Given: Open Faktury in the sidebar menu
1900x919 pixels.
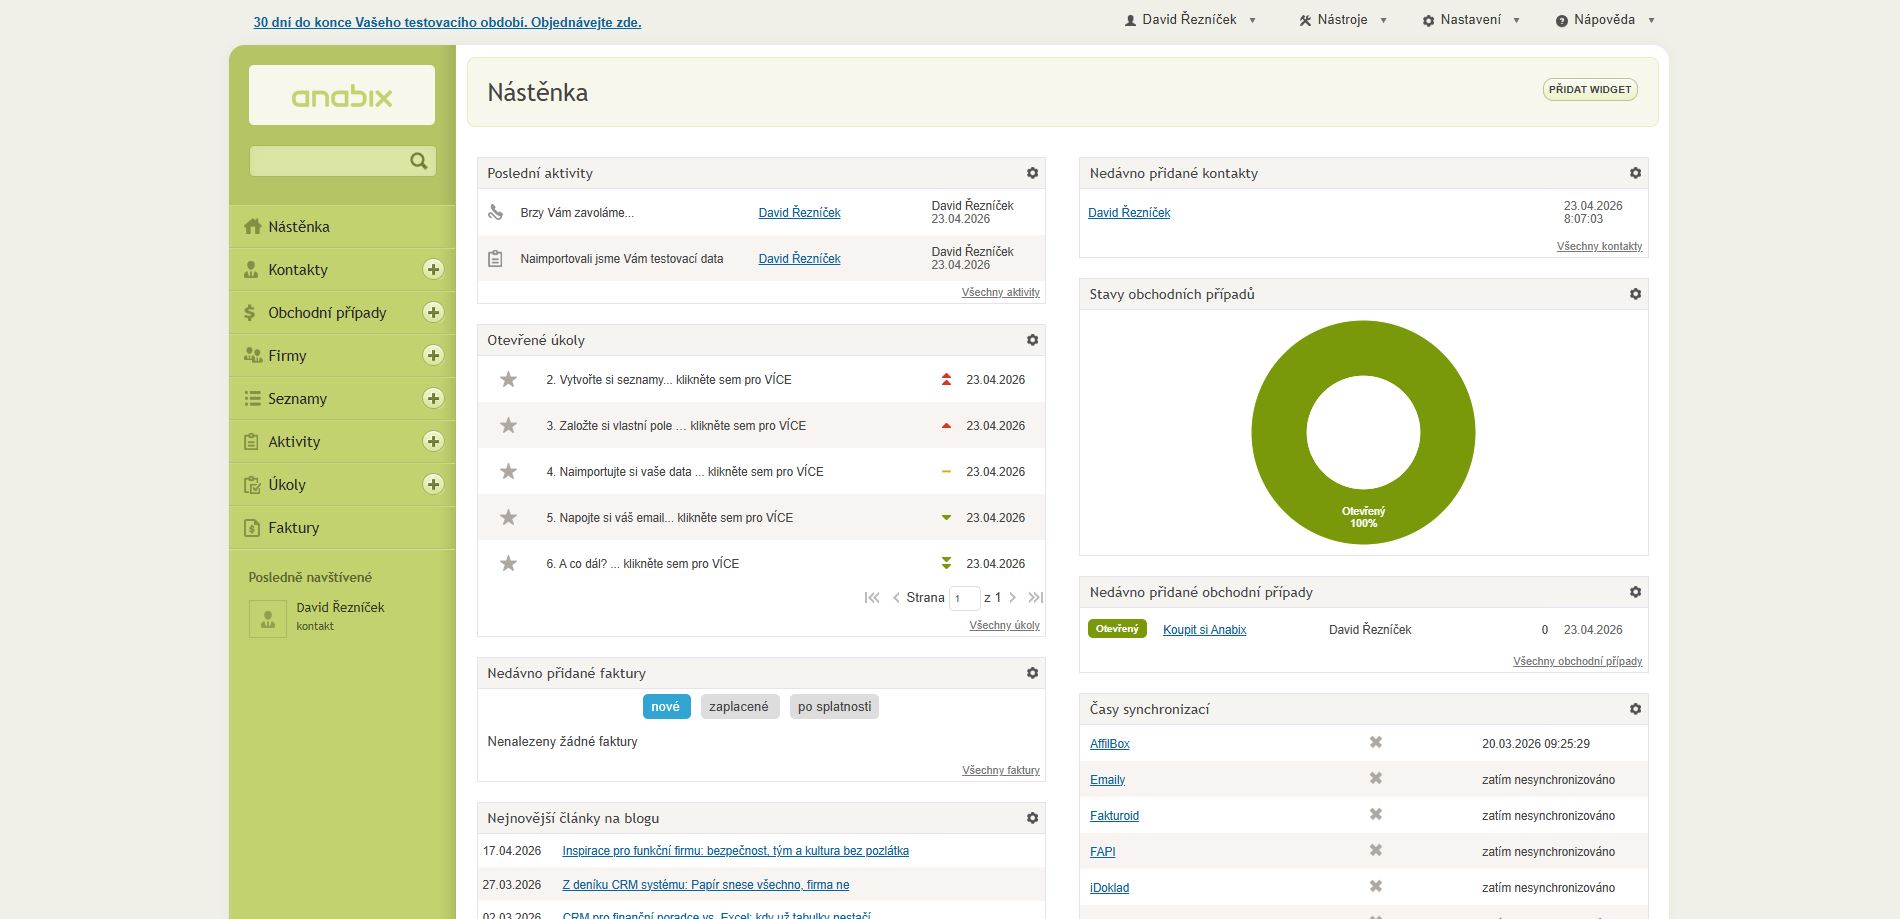Looking at the screenshot, I should tap(342, 528).
